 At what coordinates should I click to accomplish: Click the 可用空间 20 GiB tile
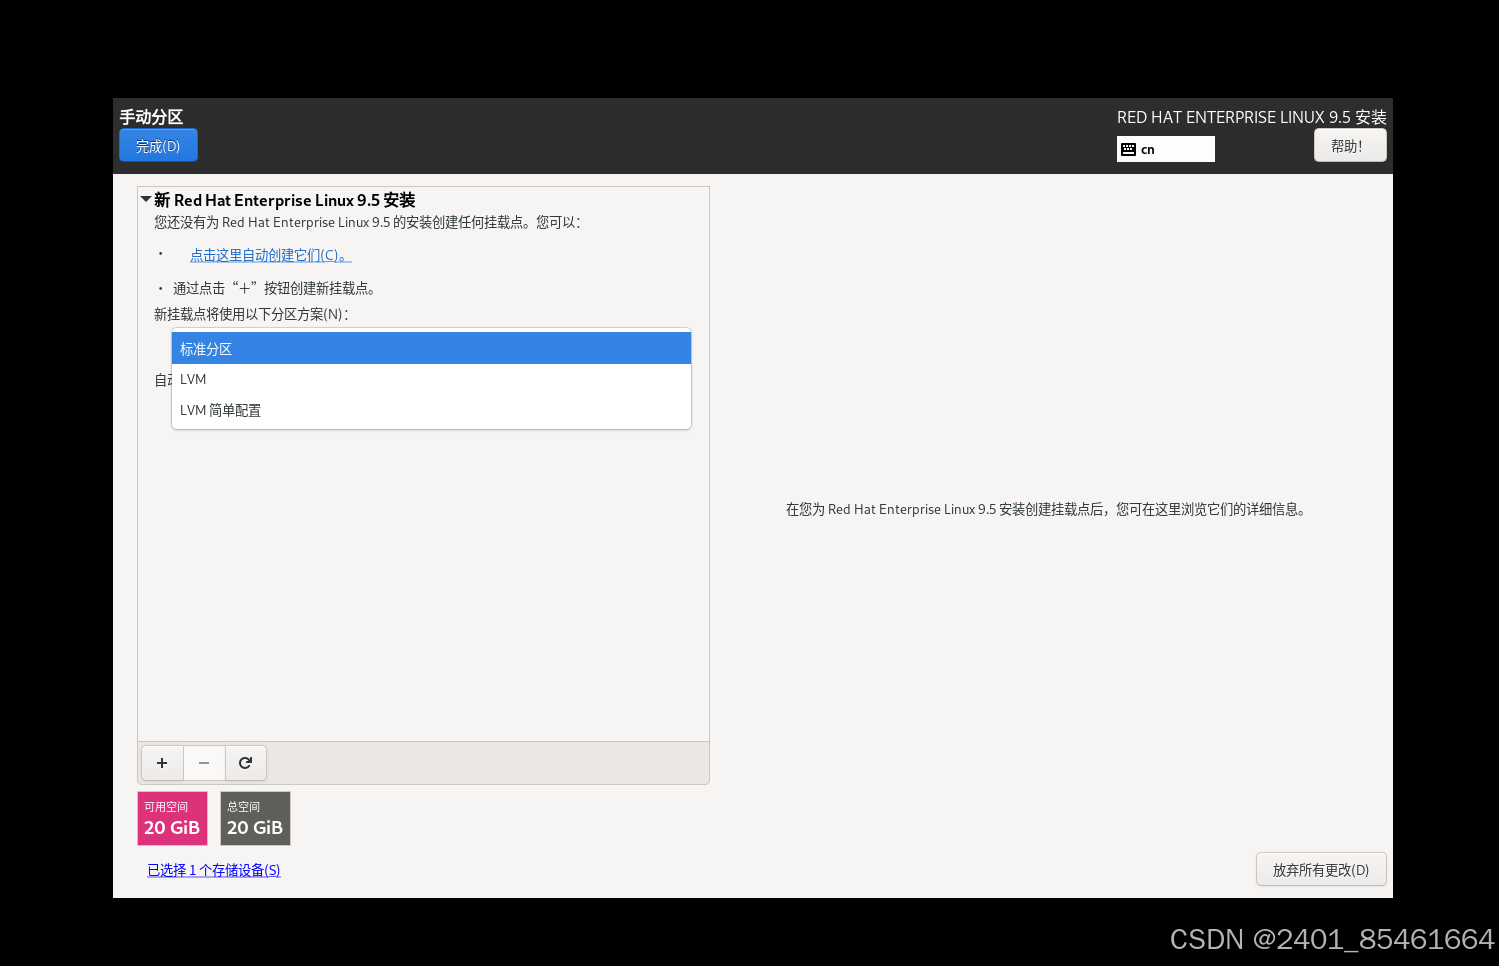click(172, 819)
